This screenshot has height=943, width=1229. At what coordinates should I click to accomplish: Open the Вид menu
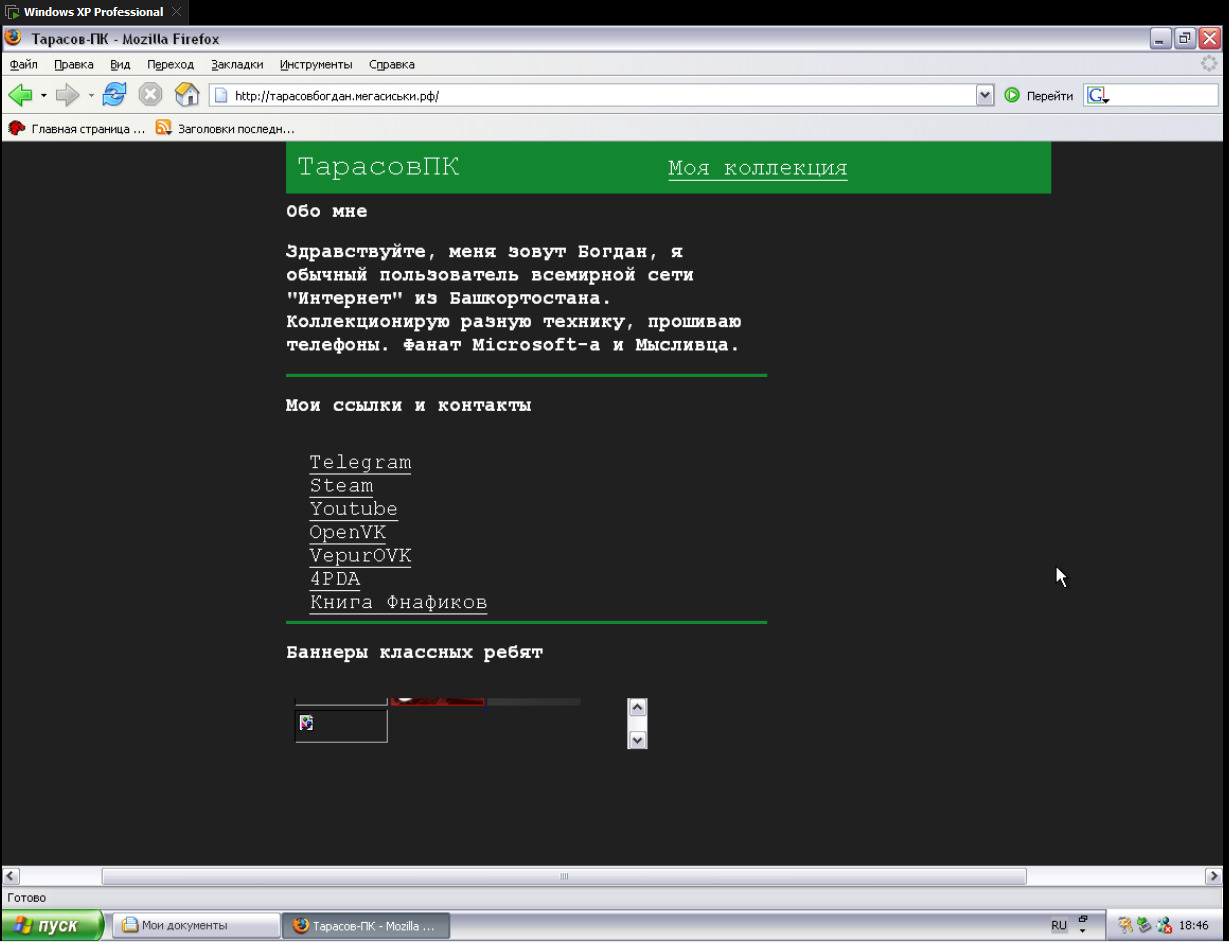coord(121,64)
